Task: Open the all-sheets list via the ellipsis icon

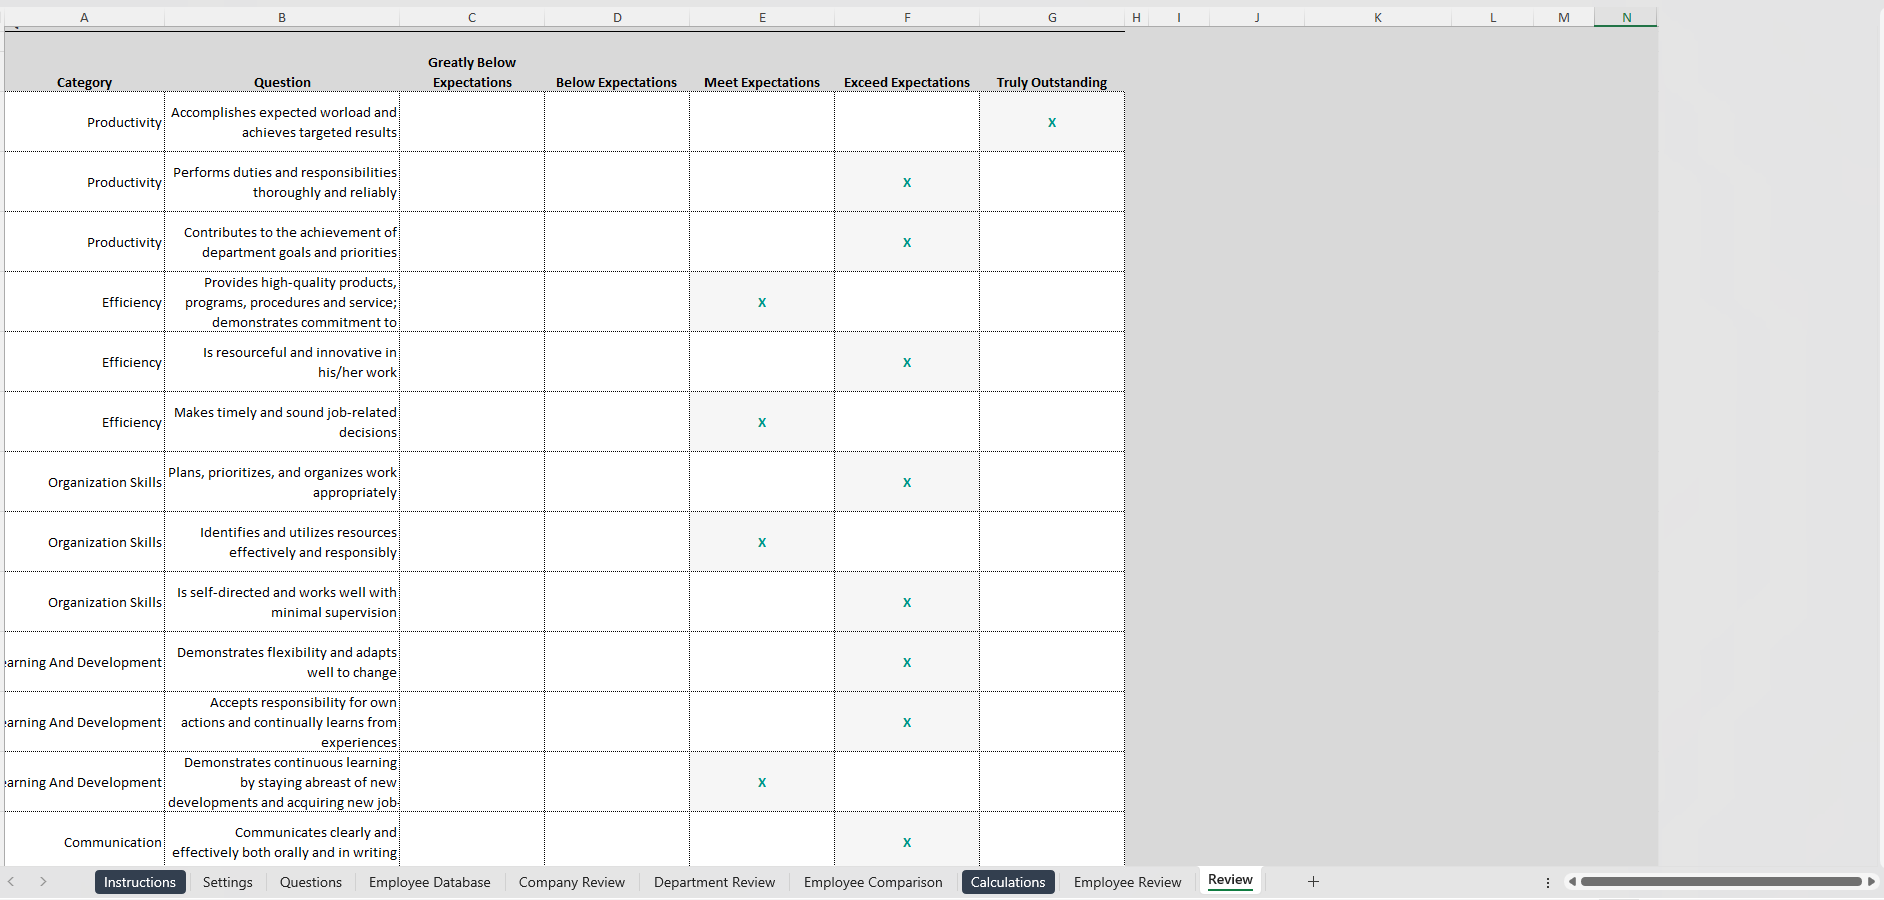Action: click(x=1548, y=882)
